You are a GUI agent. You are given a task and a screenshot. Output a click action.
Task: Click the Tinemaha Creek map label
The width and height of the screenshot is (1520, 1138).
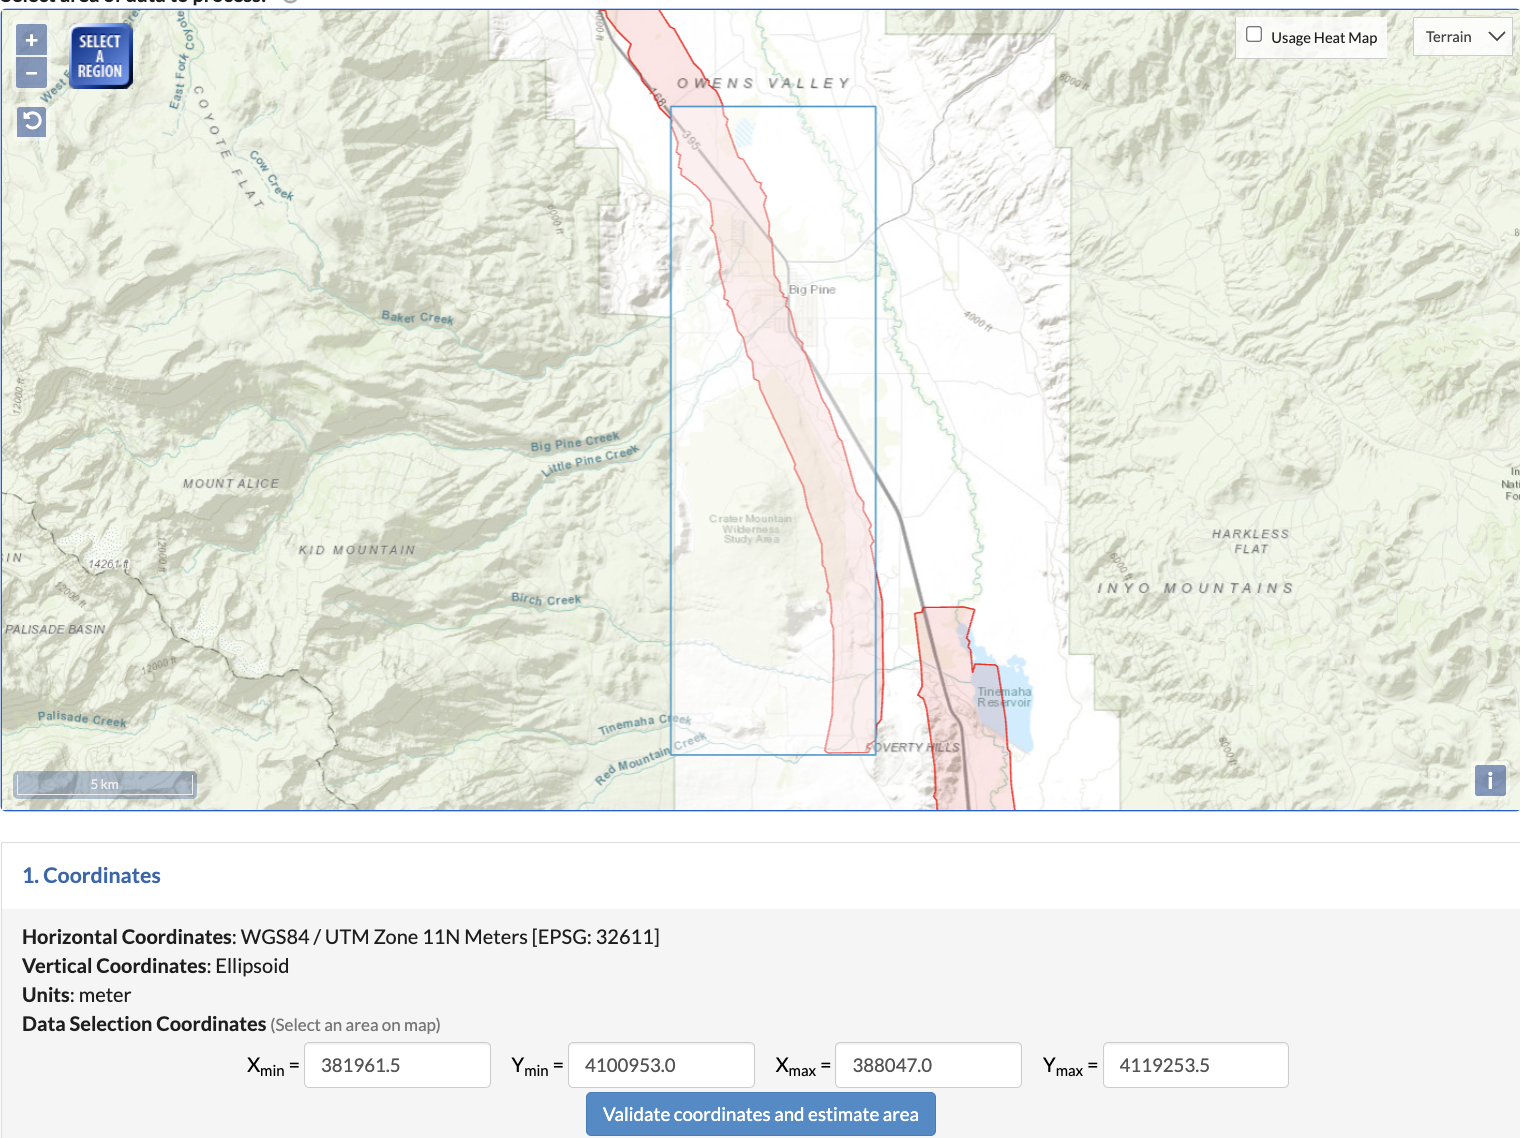(645, 724)
